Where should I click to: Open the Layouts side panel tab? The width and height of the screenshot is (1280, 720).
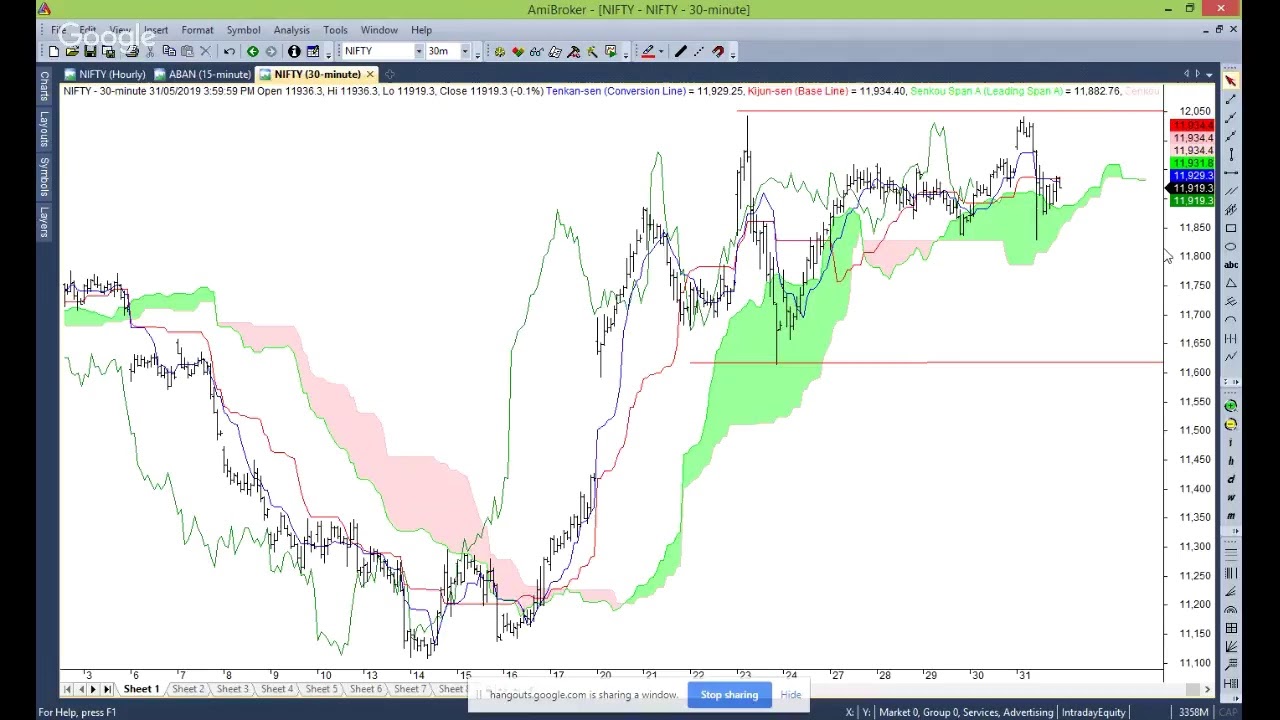pos(44,129)
